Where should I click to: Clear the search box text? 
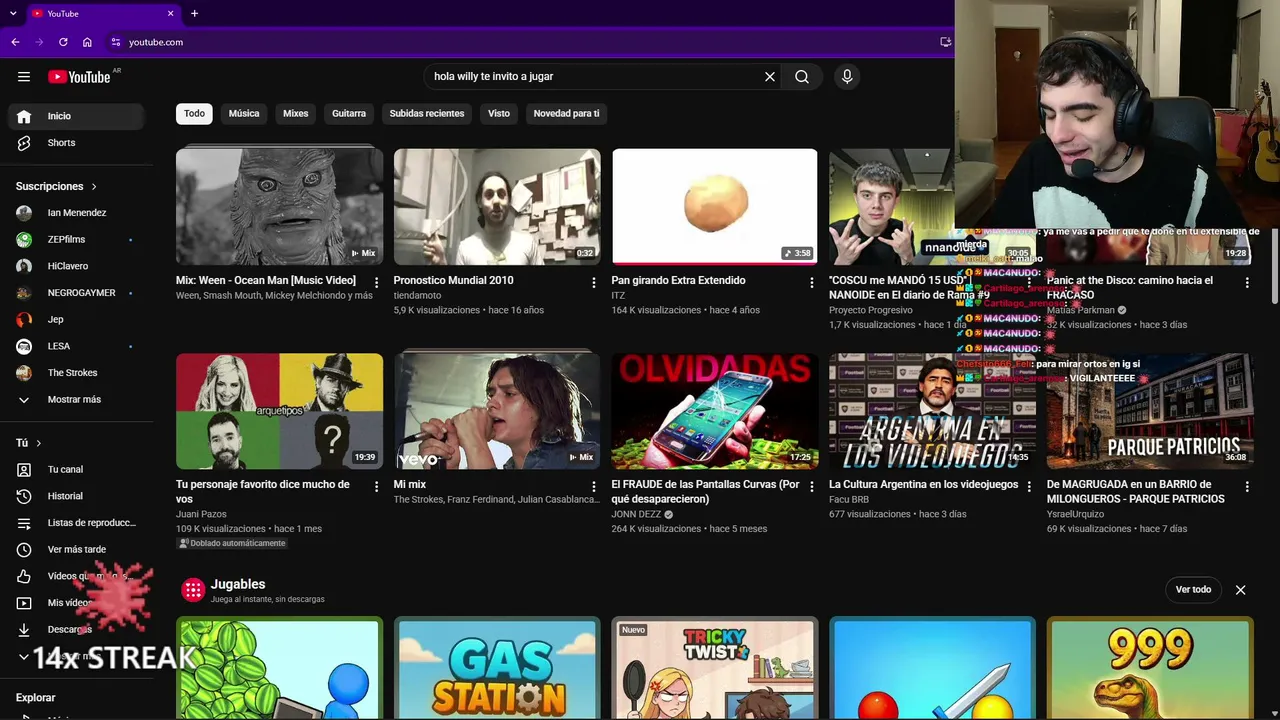[x=770, y=77]
